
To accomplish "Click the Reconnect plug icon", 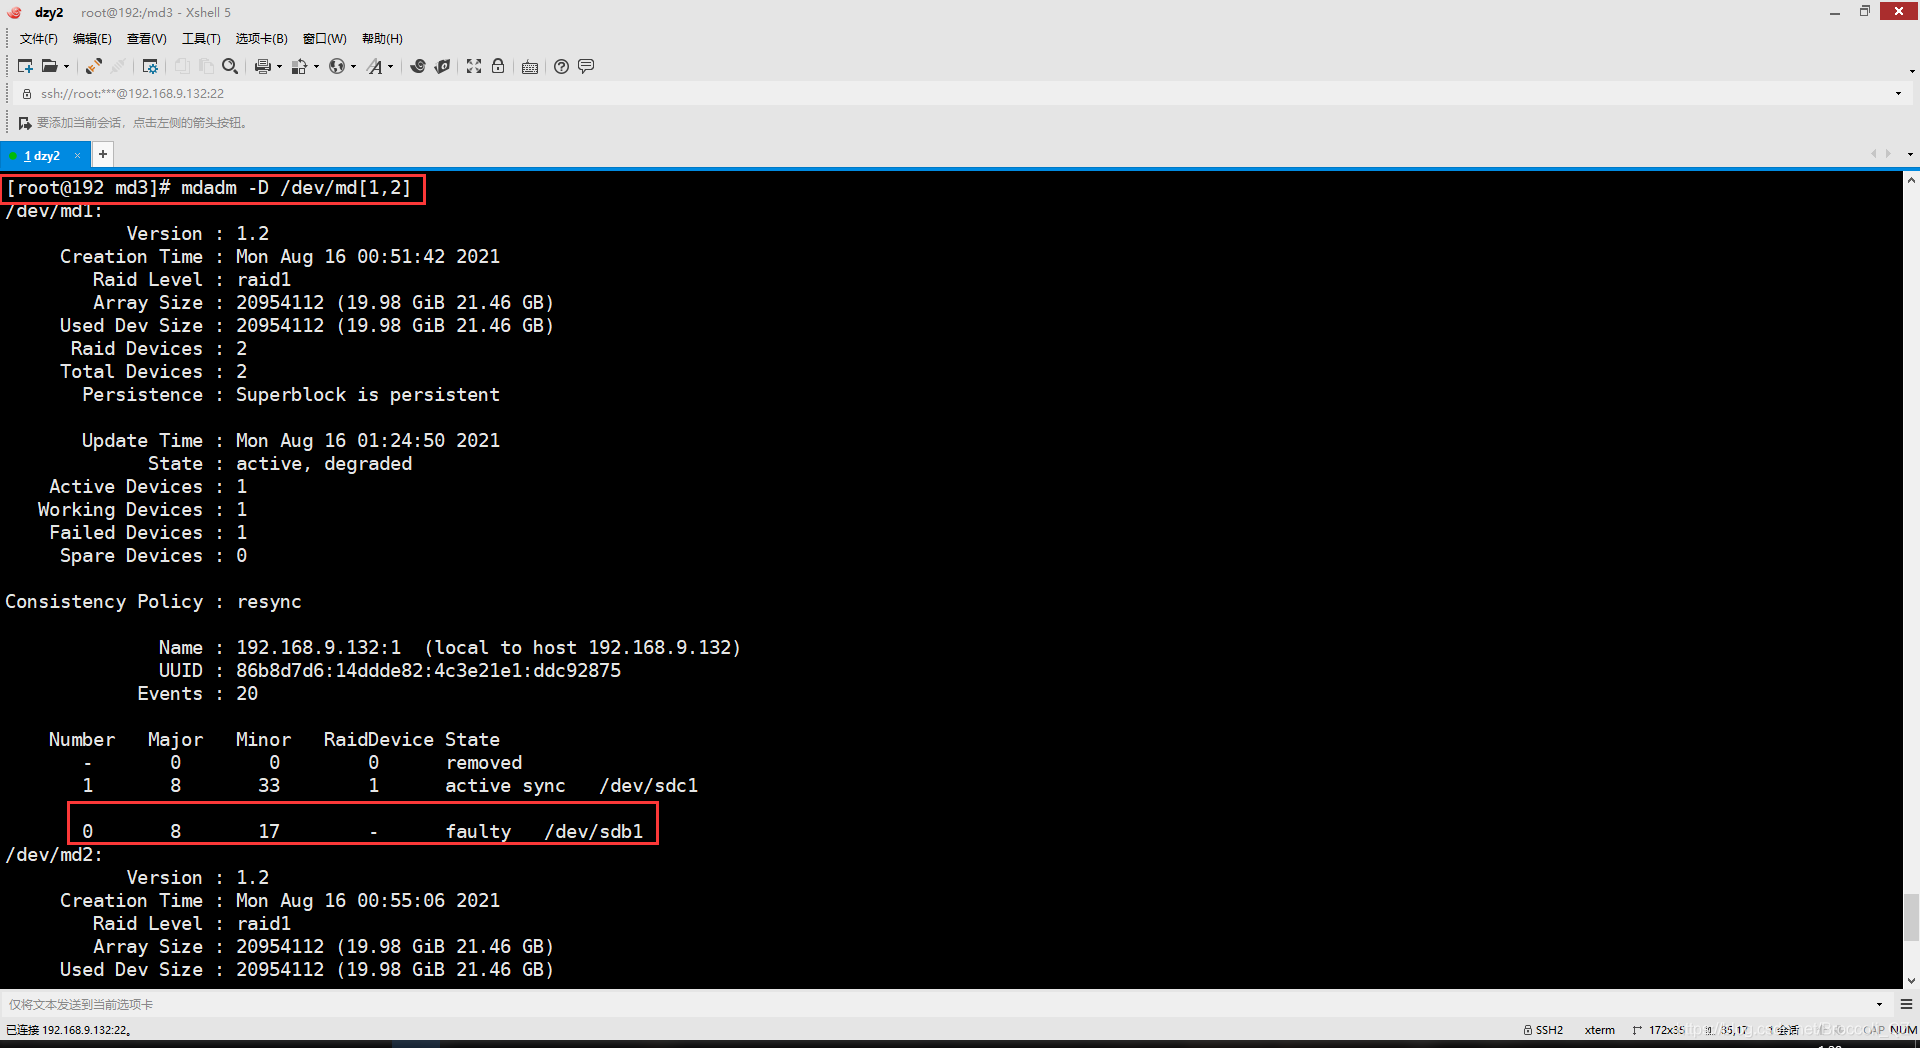I will pyautogui.click(x=93, y=66).
